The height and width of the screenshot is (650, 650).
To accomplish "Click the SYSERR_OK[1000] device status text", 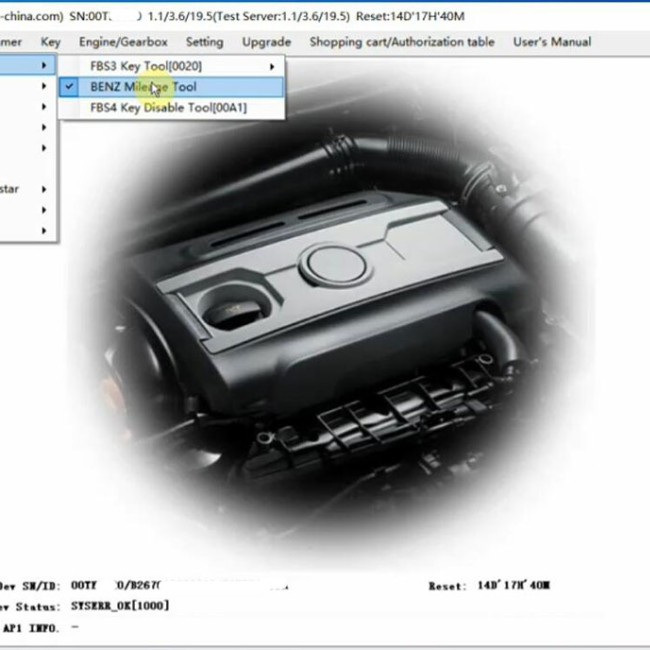I will click(x=120, y=606).
